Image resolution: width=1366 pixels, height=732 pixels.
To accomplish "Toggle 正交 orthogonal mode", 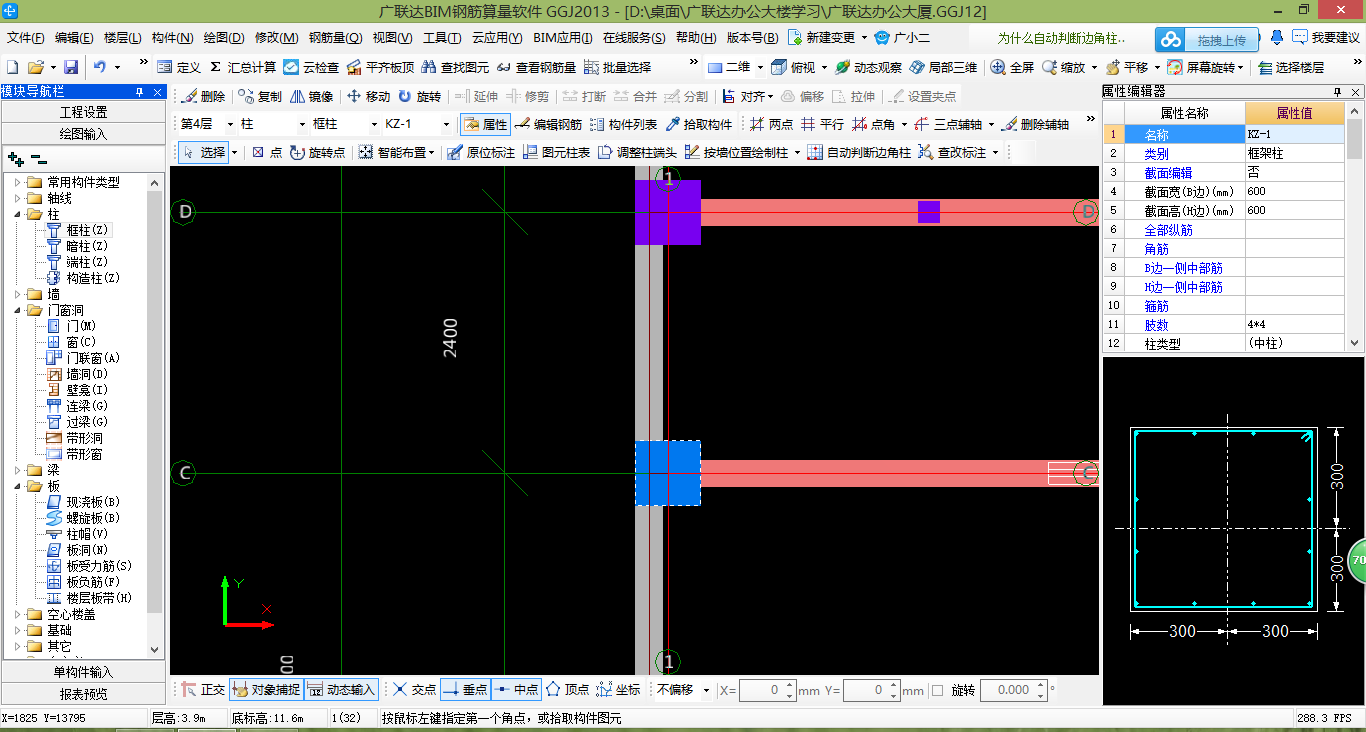I will click(203, 689).
